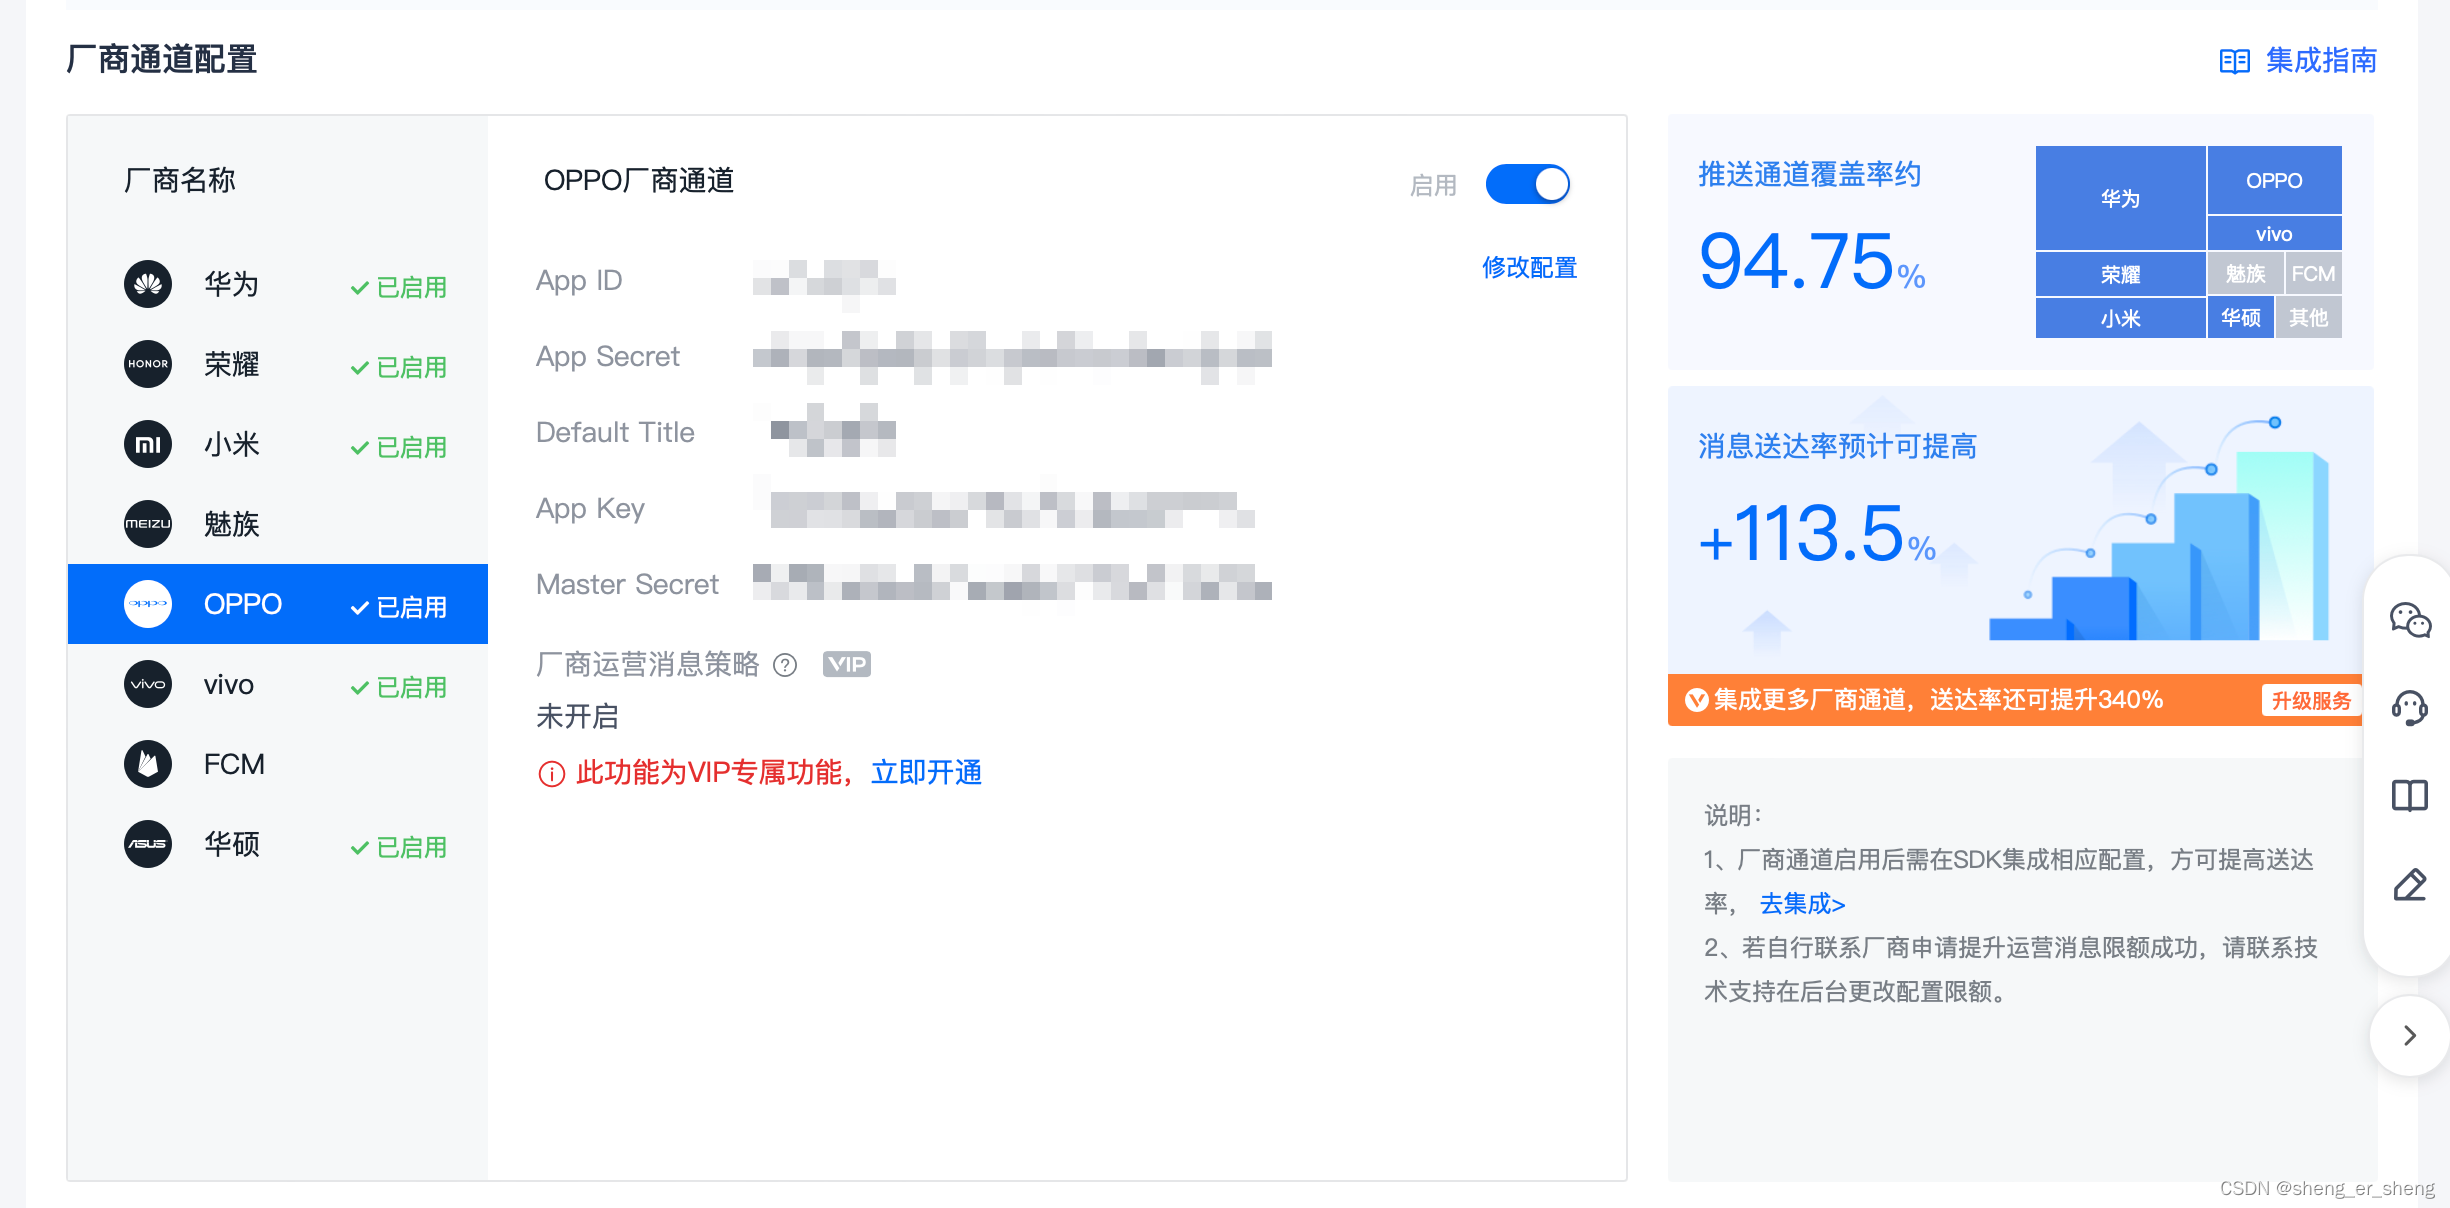Viewport: 2450px width, 1208px height.
Task: Click the blurred Master Secret value
Action: coord(1012,583)
